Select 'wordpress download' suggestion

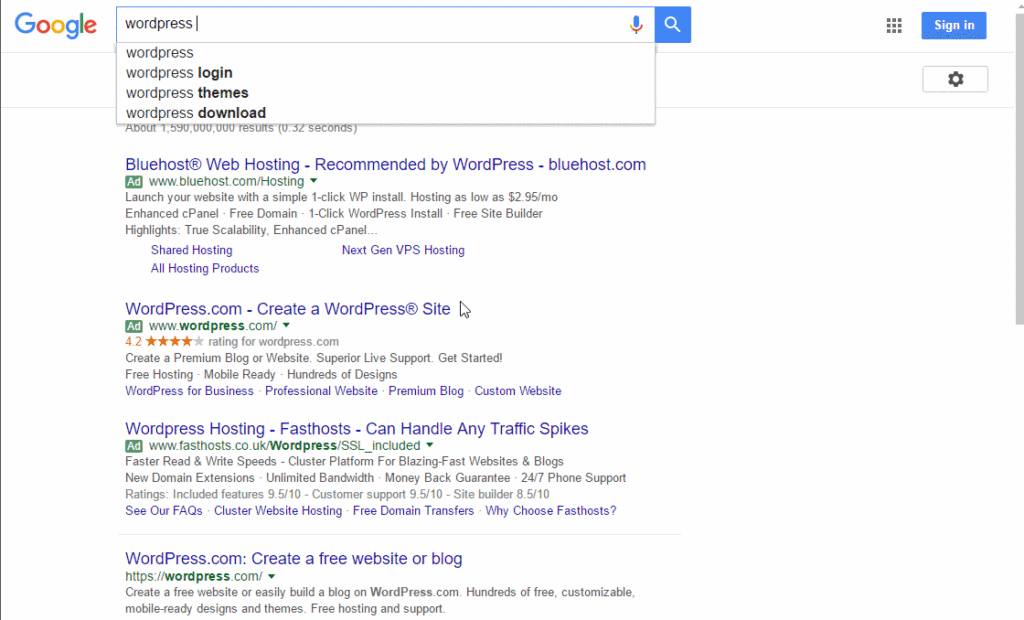click(385, 113)
